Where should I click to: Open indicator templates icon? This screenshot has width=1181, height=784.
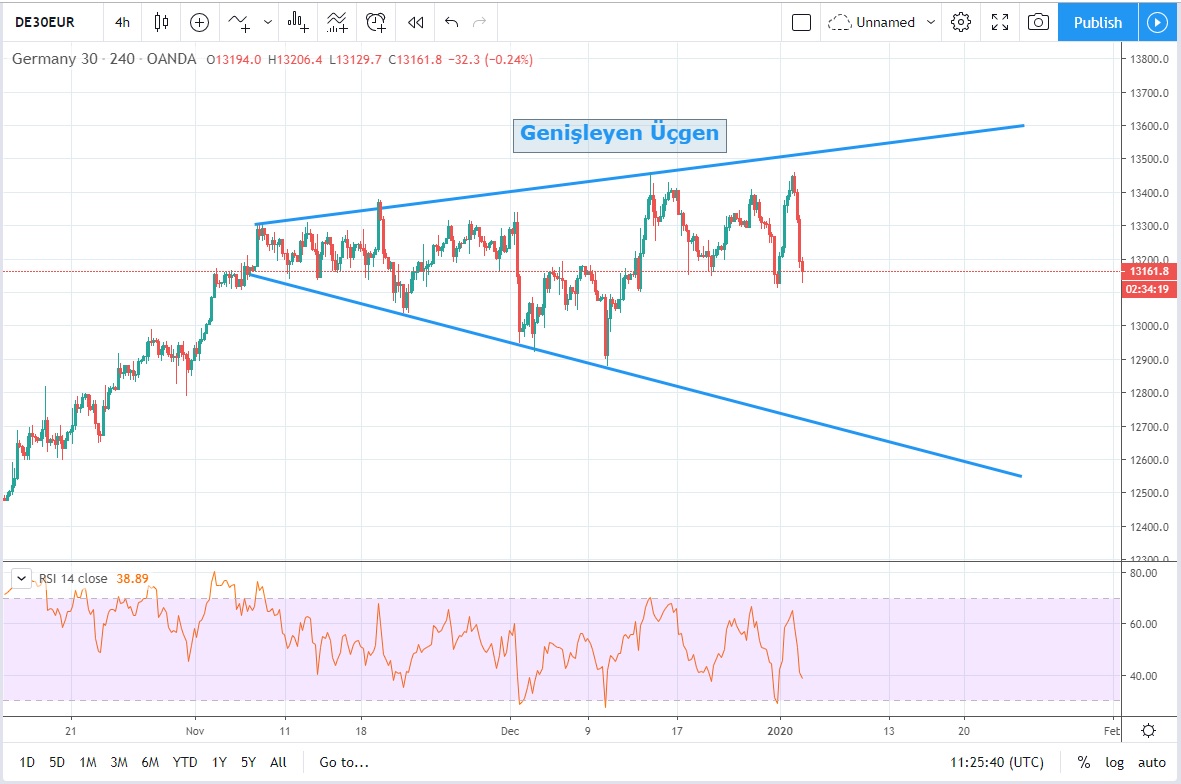tap(337, 23)
